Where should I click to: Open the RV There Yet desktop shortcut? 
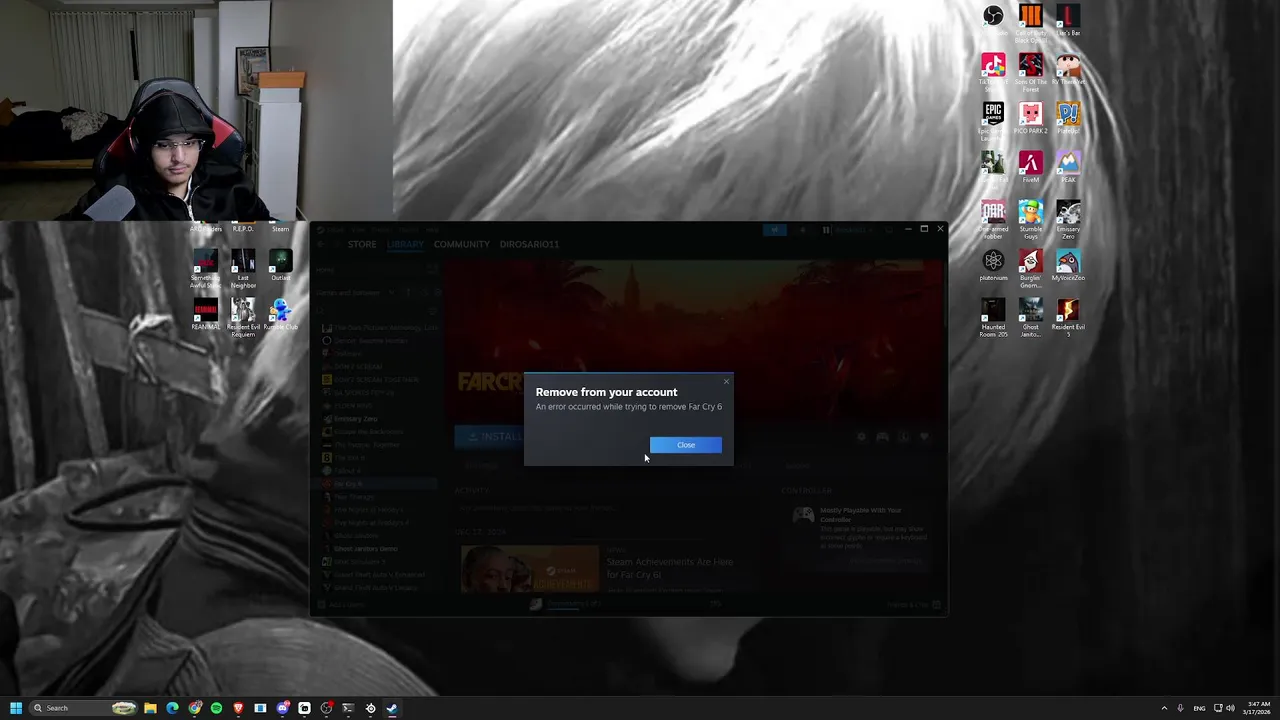point(1068,69)
